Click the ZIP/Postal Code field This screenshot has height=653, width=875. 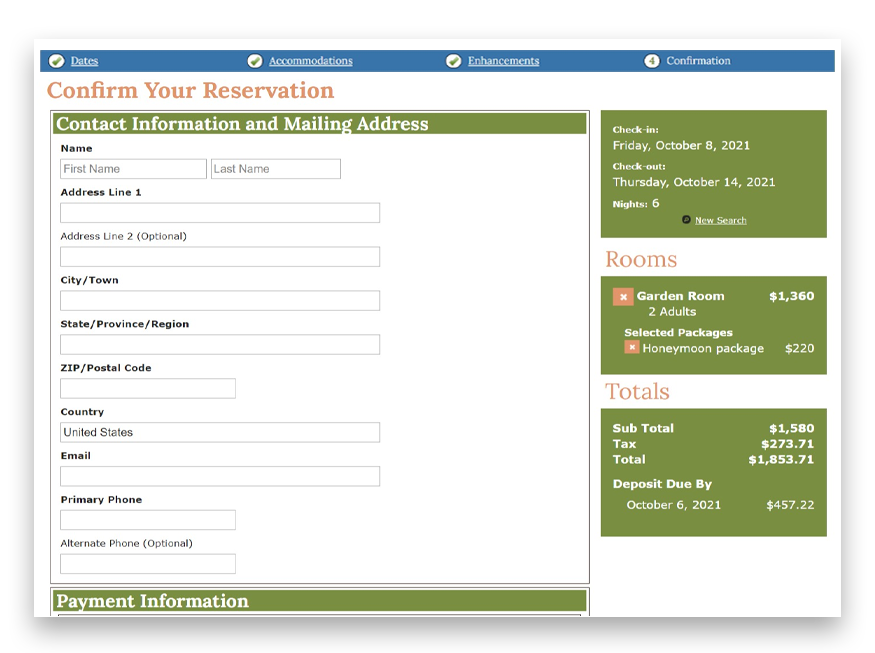[147, 388]
